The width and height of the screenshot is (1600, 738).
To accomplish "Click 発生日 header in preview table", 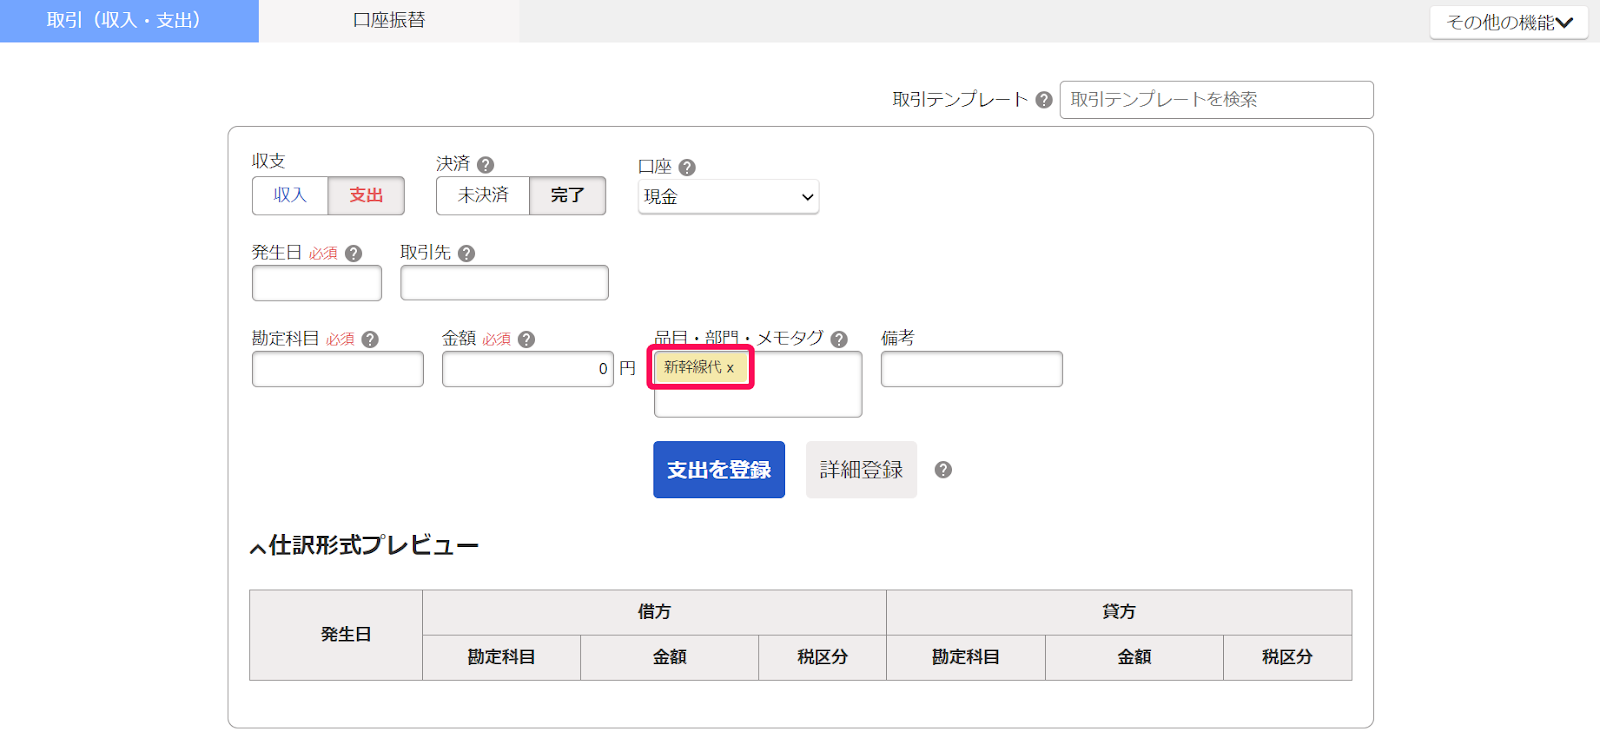I will pos(336,635).
